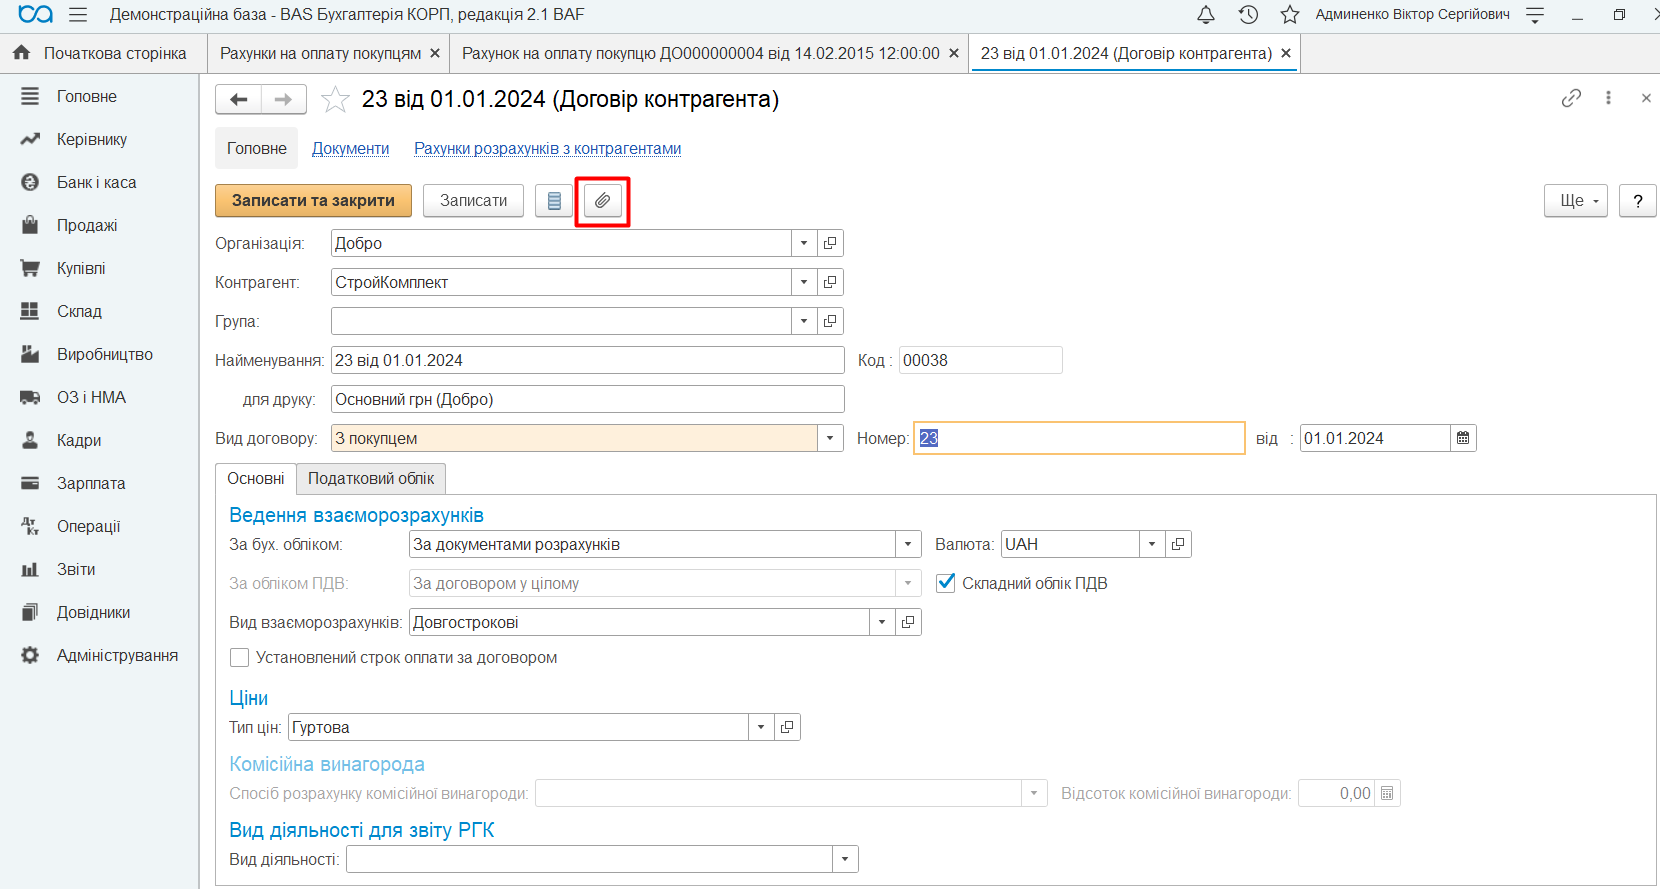Expand Група dropdown list
Image resolution: width=1660 pixels, height=889 pixels.
tap(804, 321)
